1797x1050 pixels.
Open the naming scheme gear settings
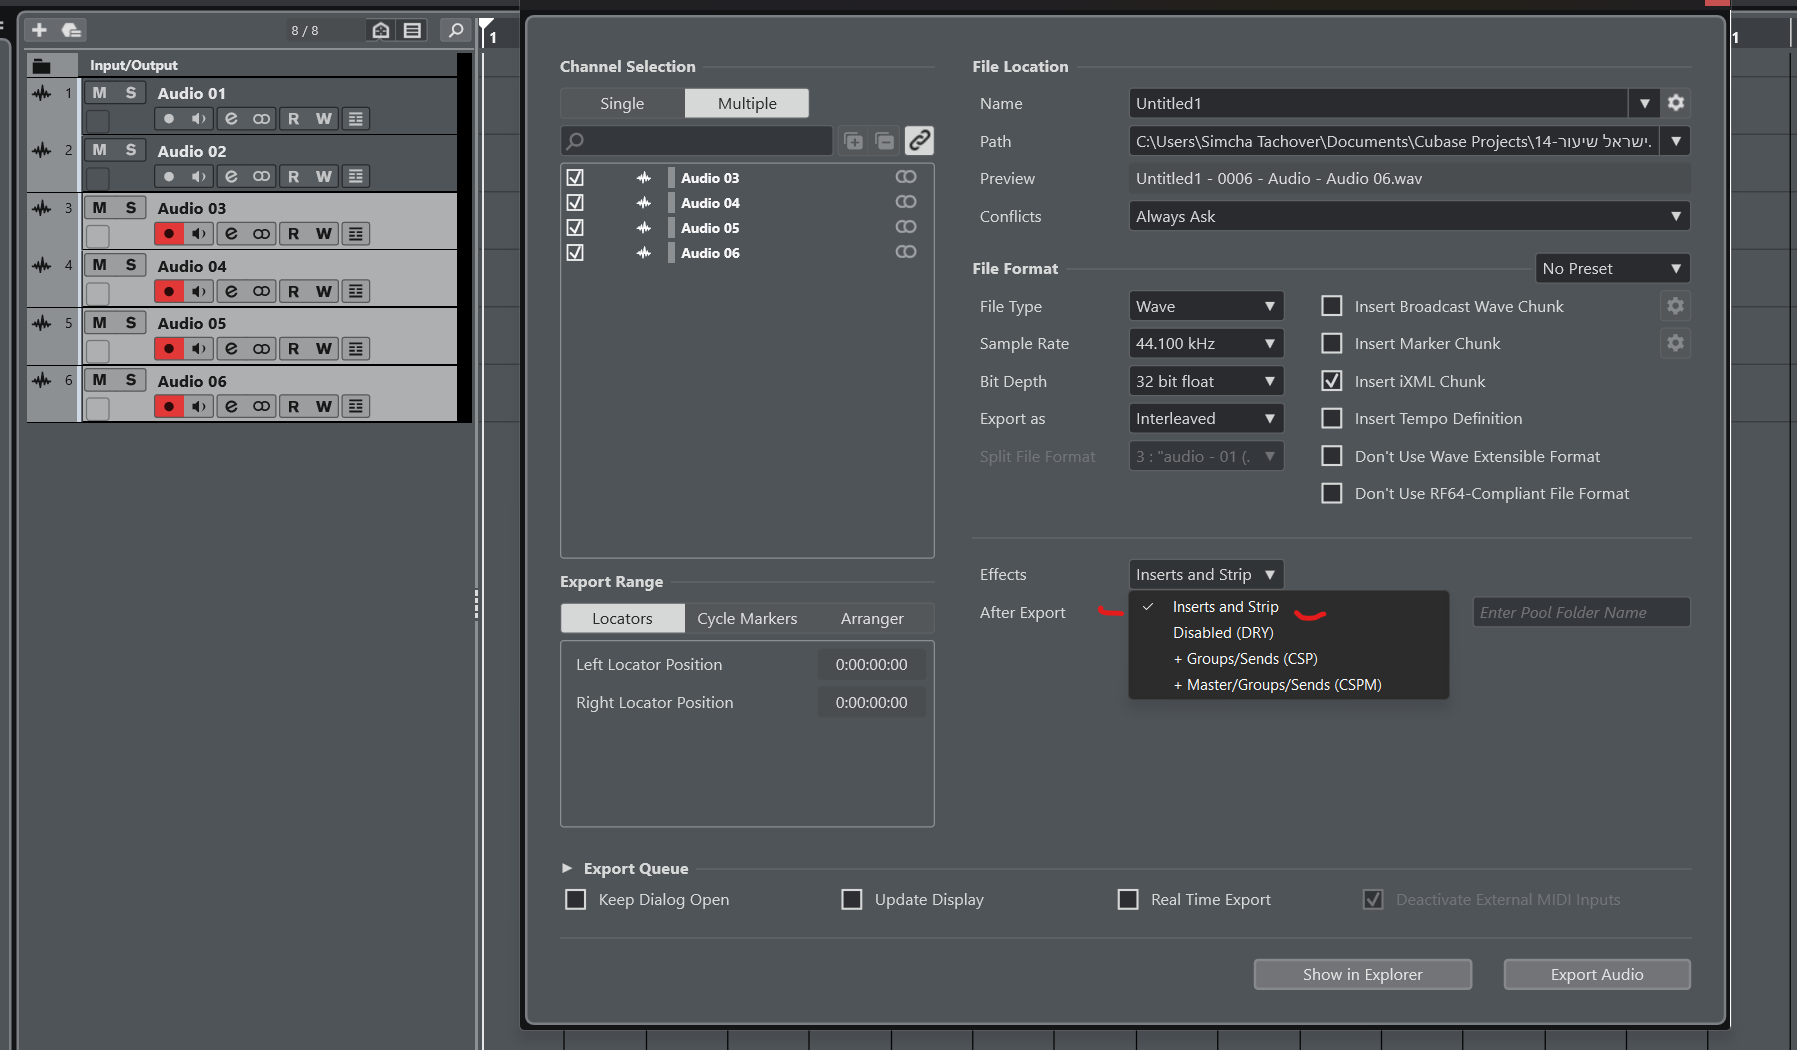1676,103
